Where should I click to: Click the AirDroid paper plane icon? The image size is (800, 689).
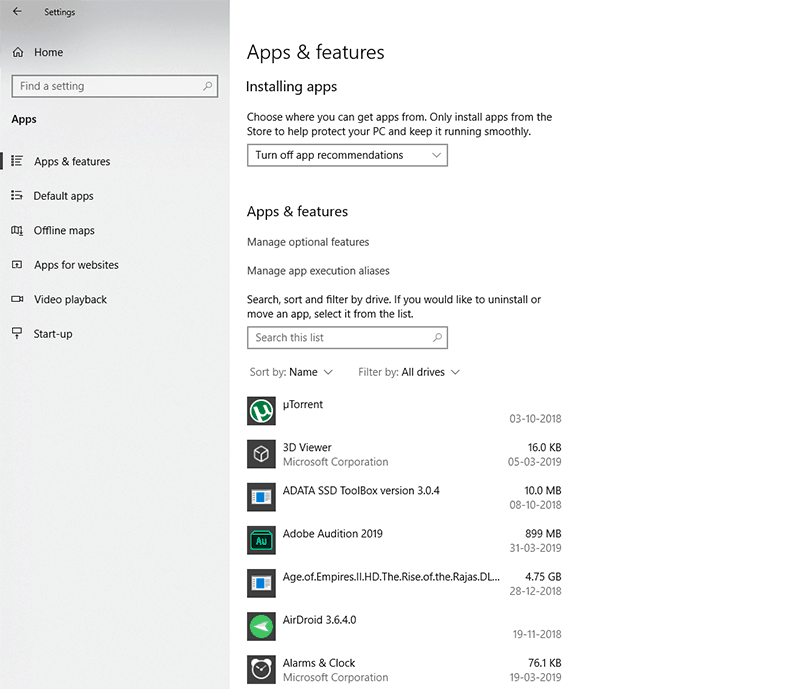261,626
